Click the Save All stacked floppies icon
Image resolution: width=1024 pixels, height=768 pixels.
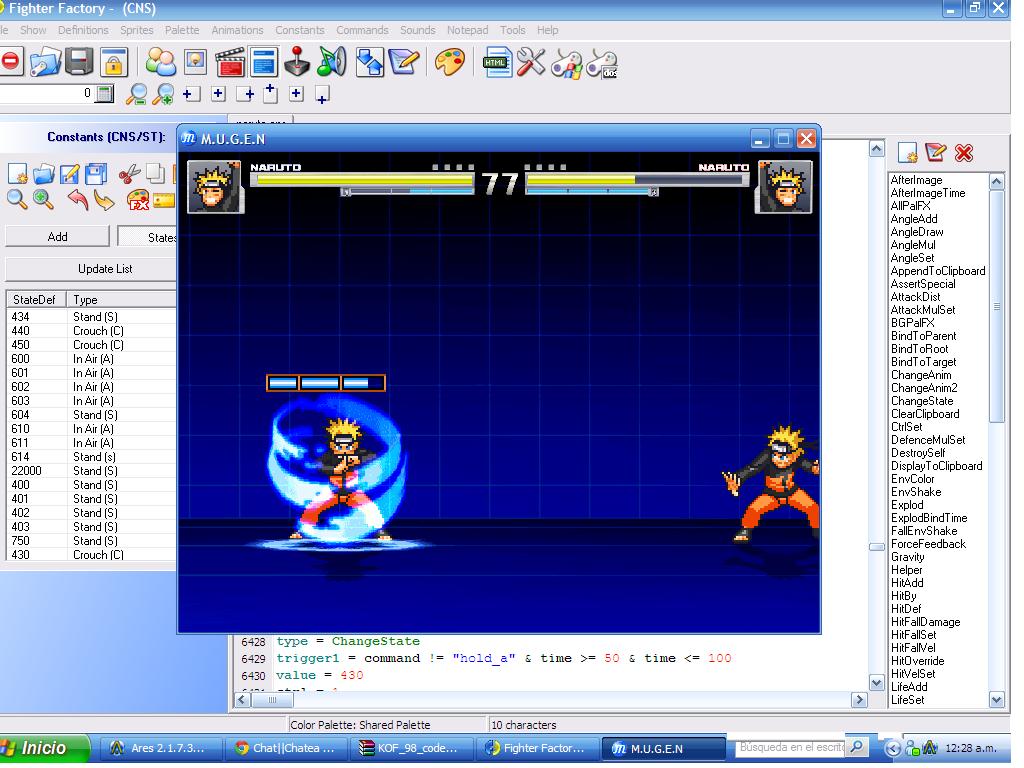[96, 174]
